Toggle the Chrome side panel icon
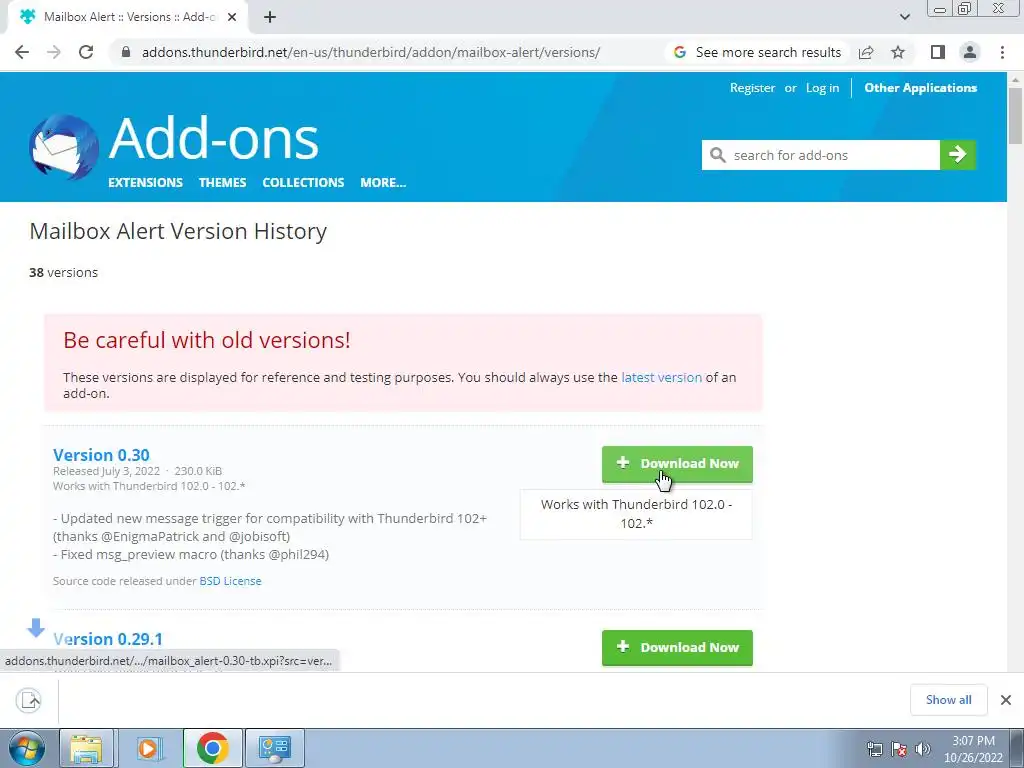 (x=938, y=52)
